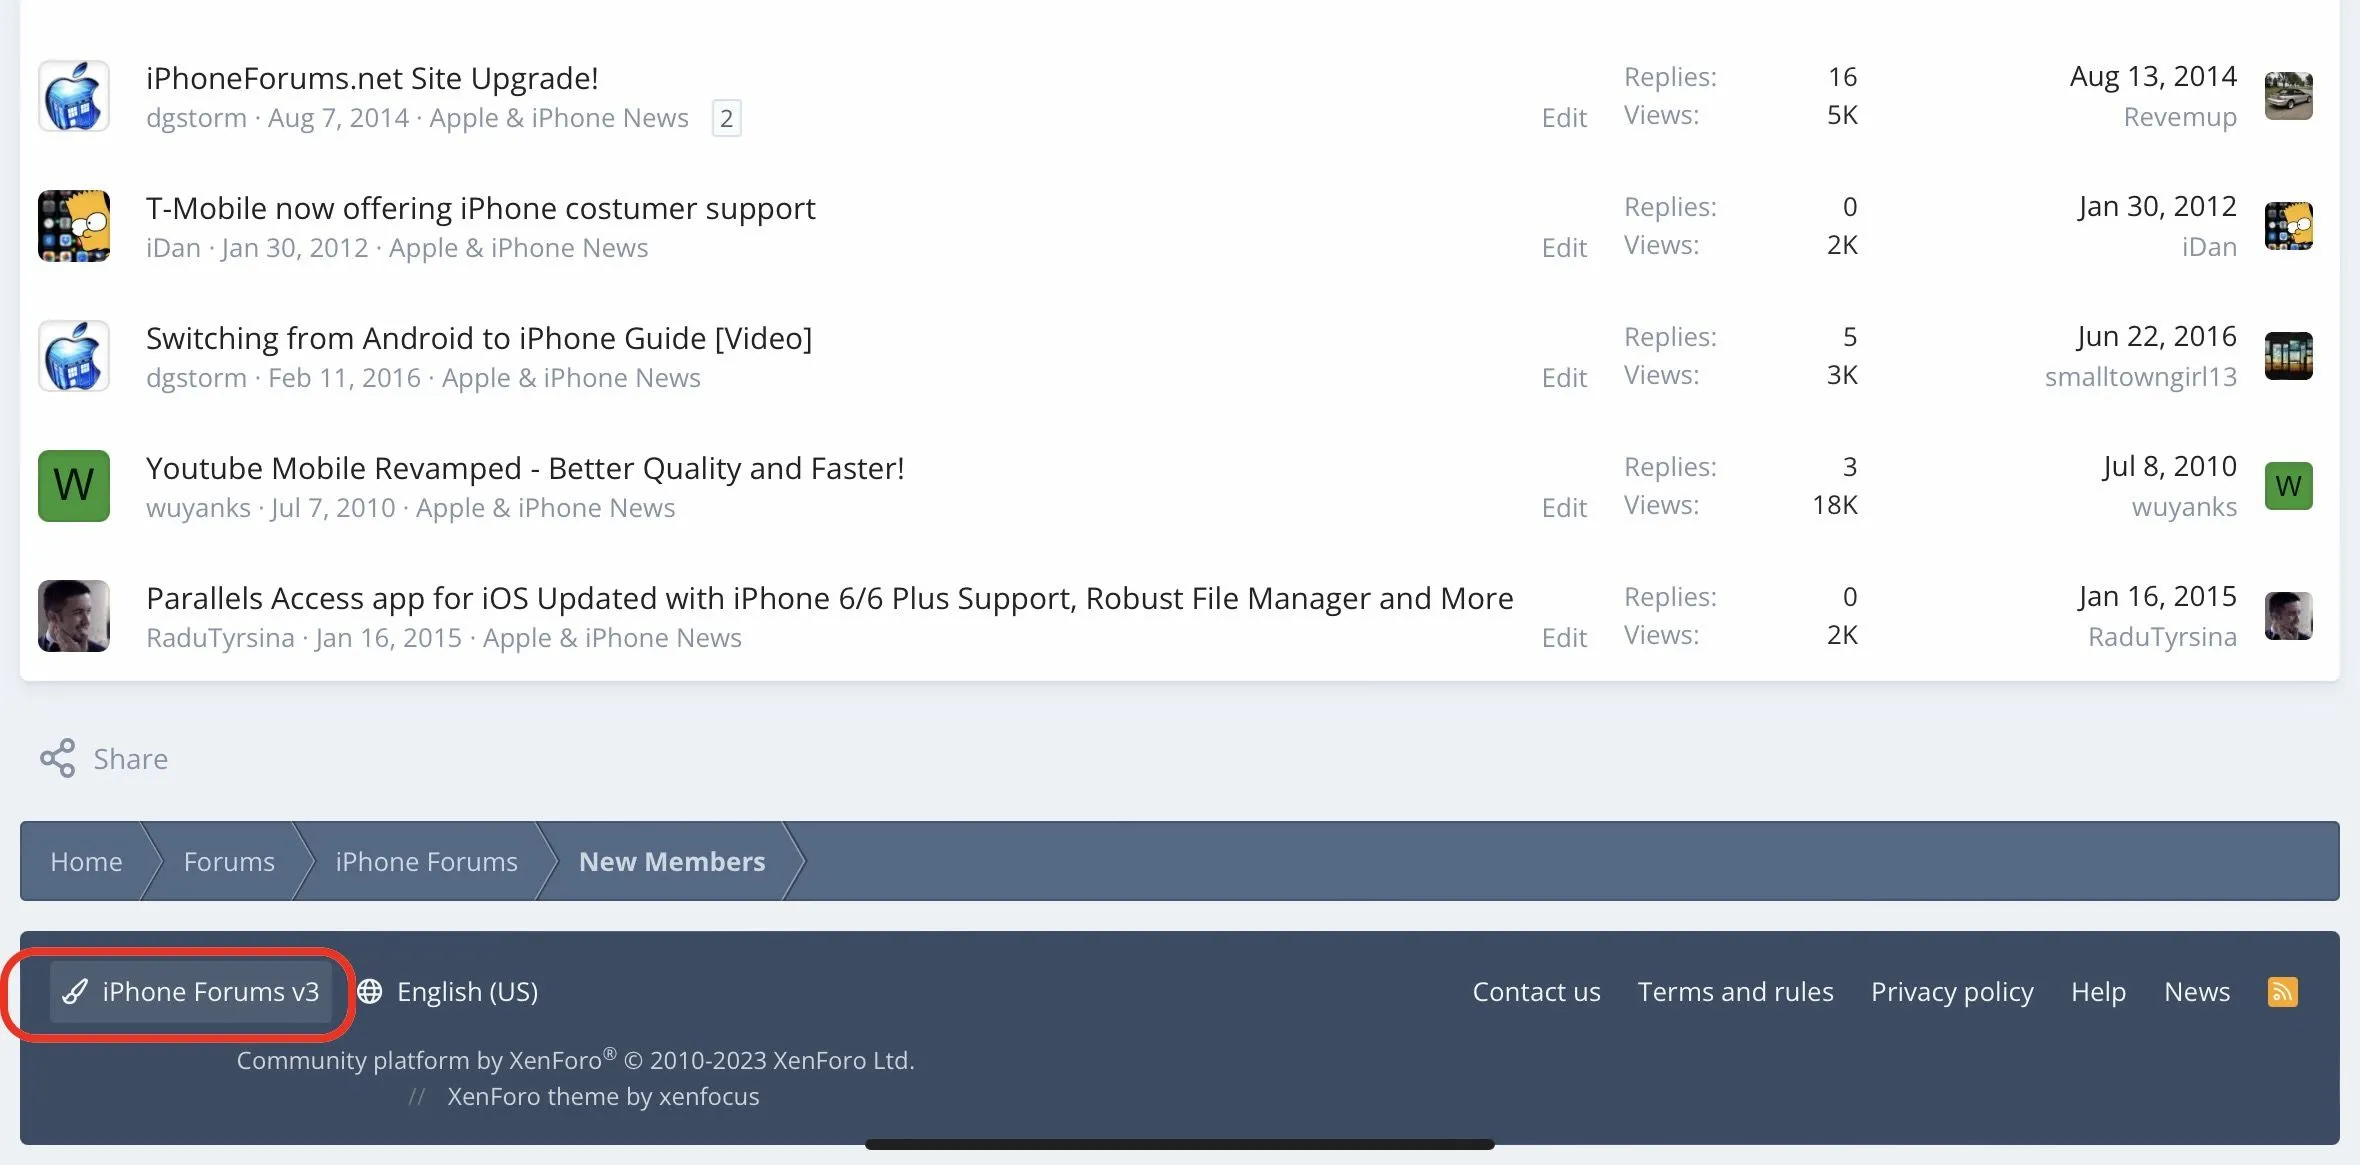This screenshot has height=1165, width=2360.
Task: Click the Share icon
Action: pos(58,759)
